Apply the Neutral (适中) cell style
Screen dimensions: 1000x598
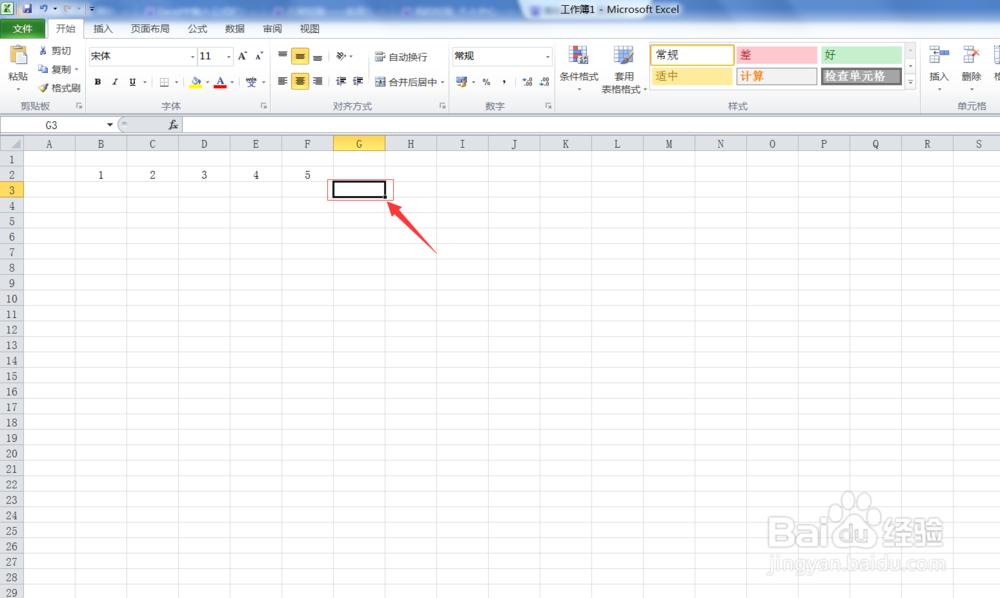point(692,77)
